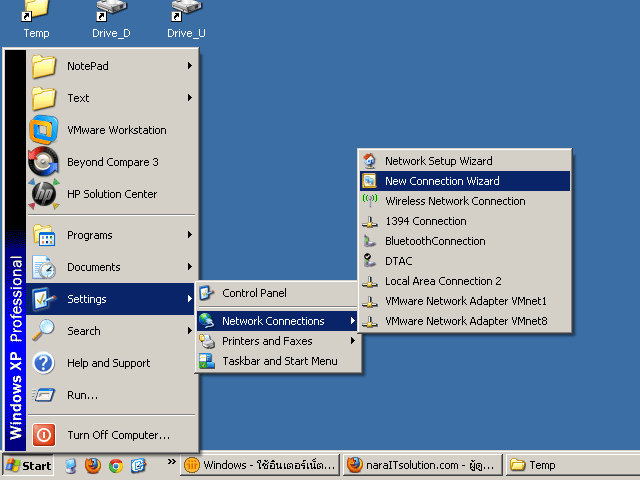Click the VMnet8 adapter icon
This screenshot has height=480, width=640.
pyautogui.click(x=370, y=322)
